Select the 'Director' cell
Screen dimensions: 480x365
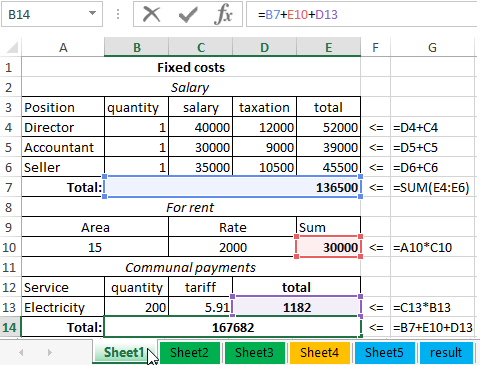[63, 127]
